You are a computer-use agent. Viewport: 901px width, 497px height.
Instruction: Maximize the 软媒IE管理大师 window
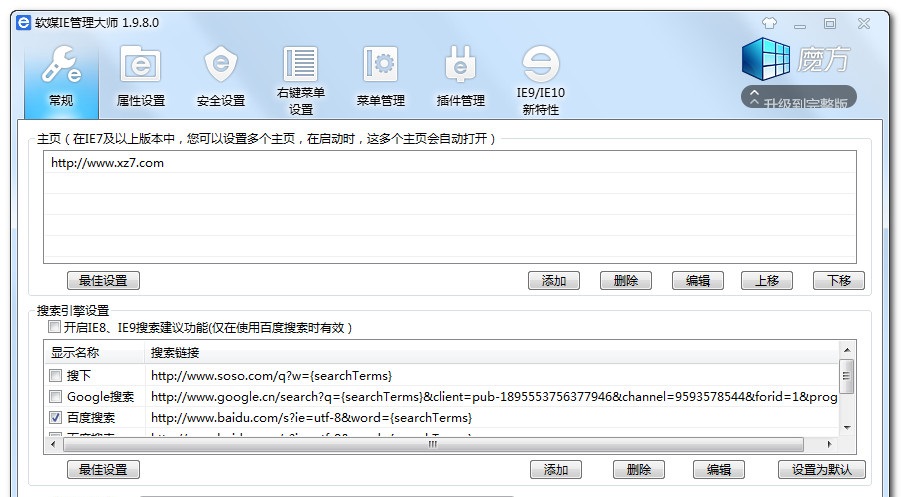tap(830, 24)
